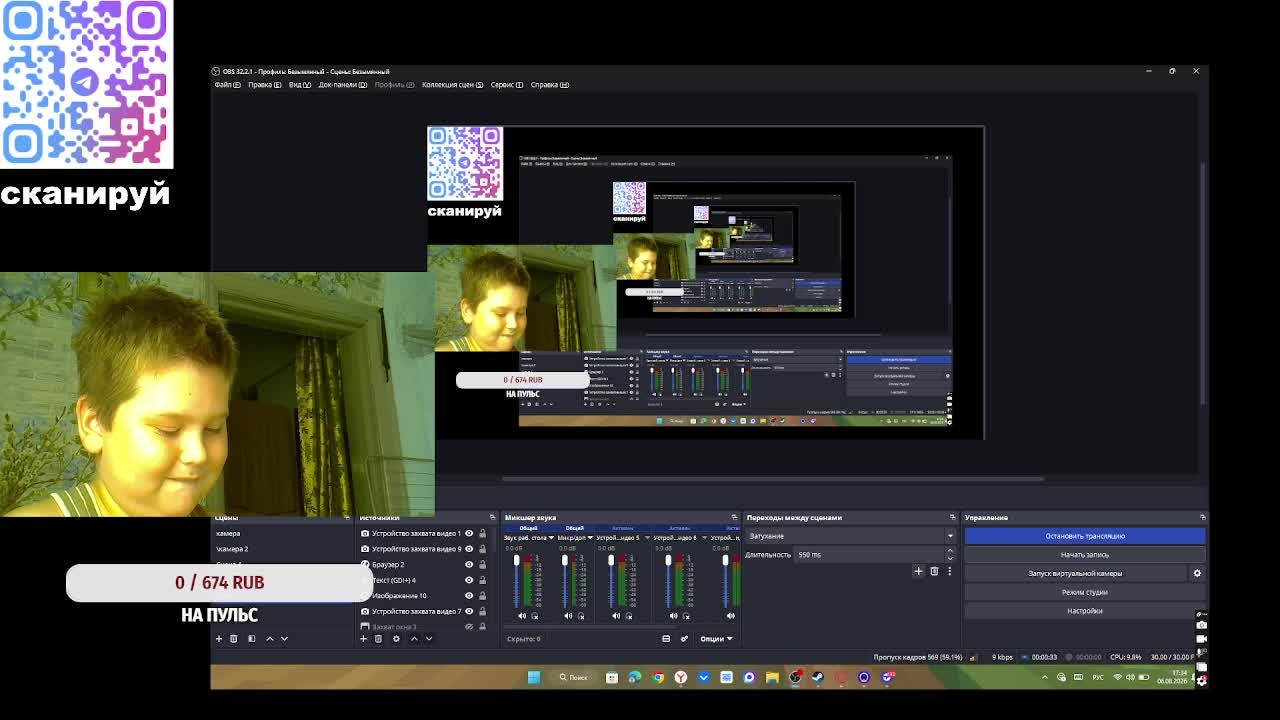Click Остановить трансляцию button
This screenshot has height=720, width=1280.
point(1085,536)
